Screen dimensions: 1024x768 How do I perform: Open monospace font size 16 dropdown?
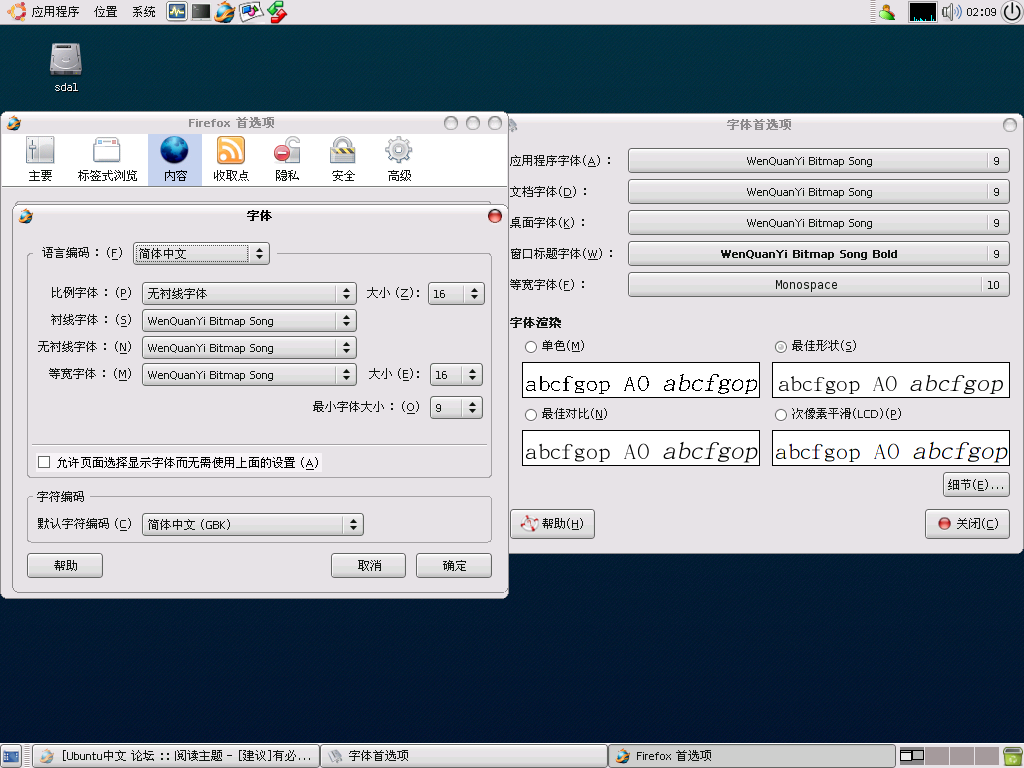click(x=456, y=375)
